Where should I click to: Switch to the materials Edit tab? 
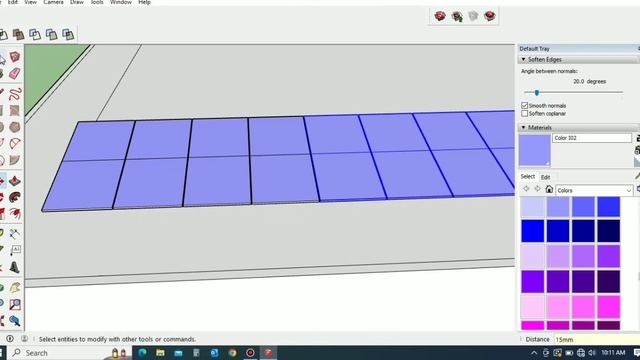545,177
